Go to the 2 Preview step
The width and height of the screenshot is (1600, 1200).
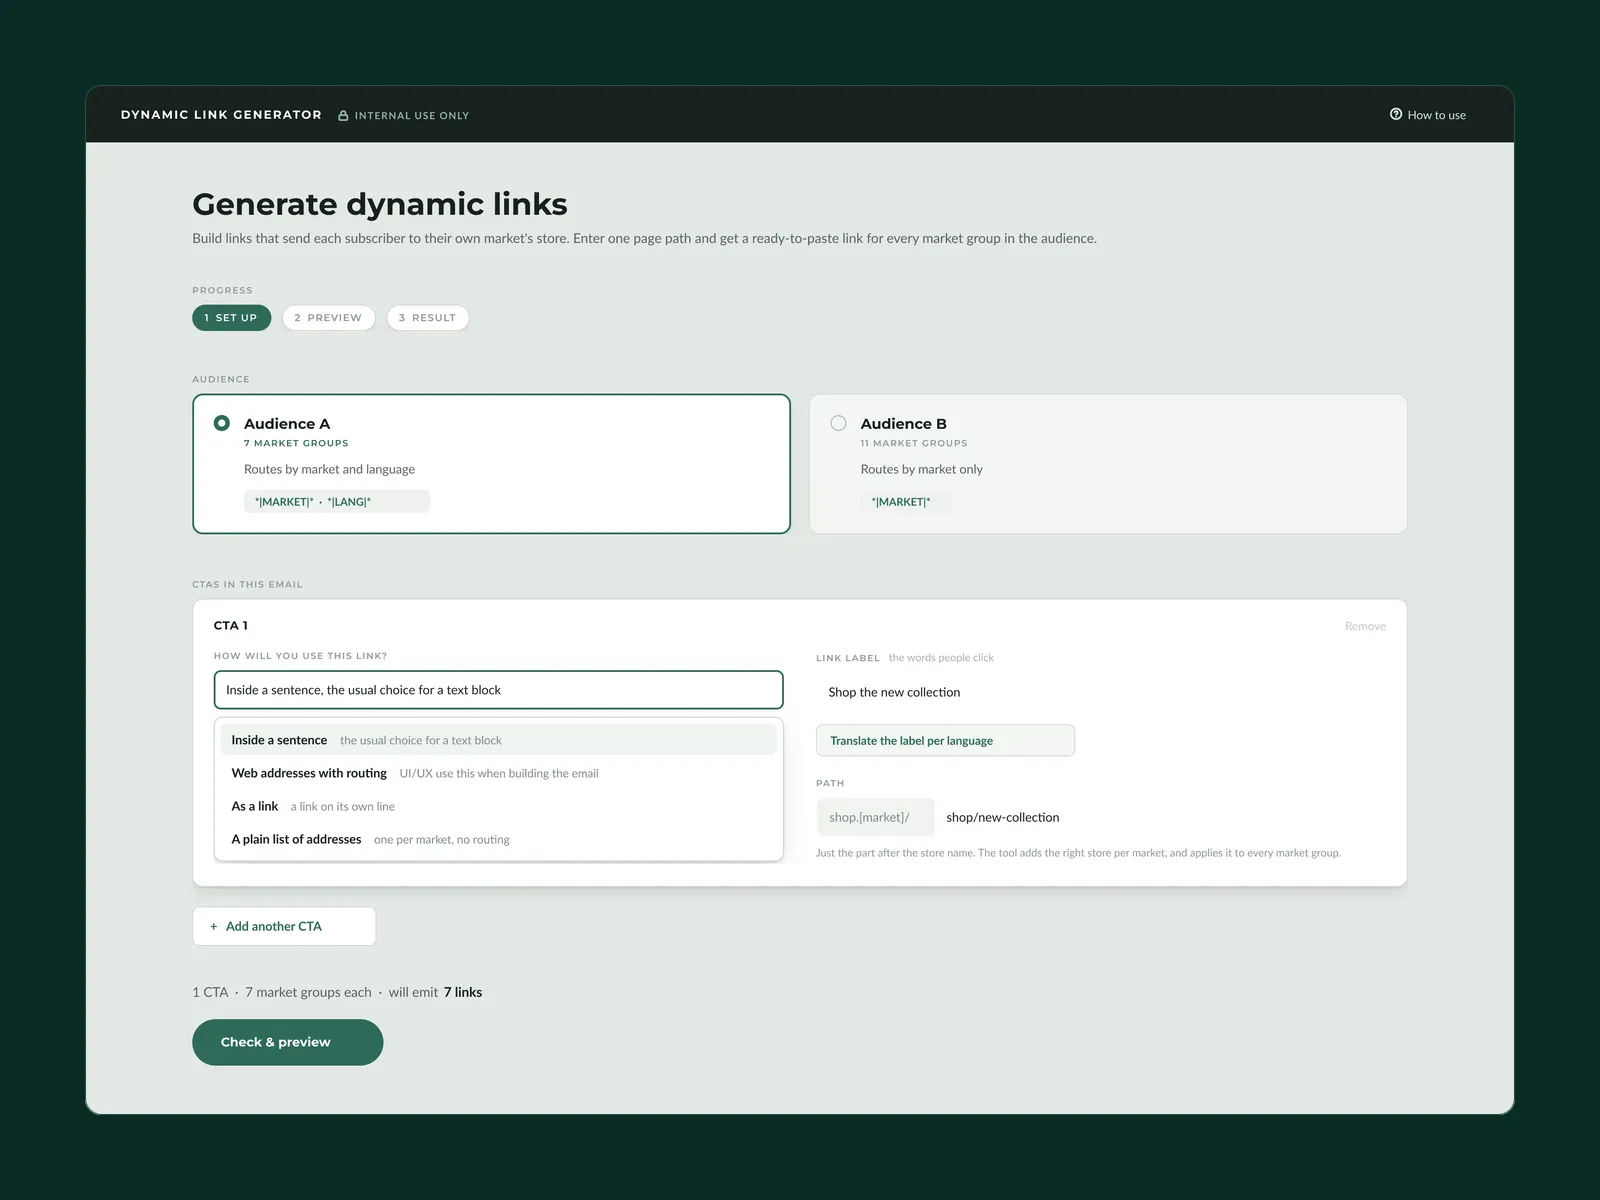click(328, 318)
